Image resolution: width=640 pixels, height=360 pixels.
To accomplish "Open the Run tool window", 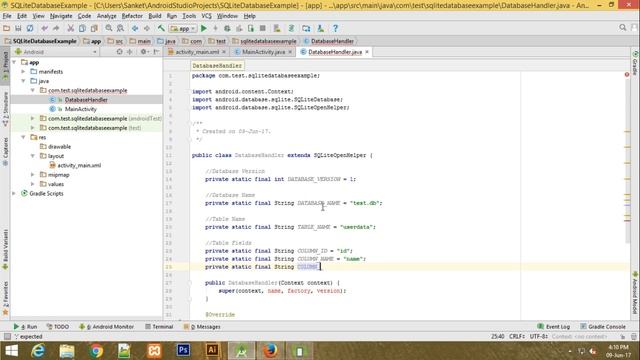I will (x=25, y=327).
